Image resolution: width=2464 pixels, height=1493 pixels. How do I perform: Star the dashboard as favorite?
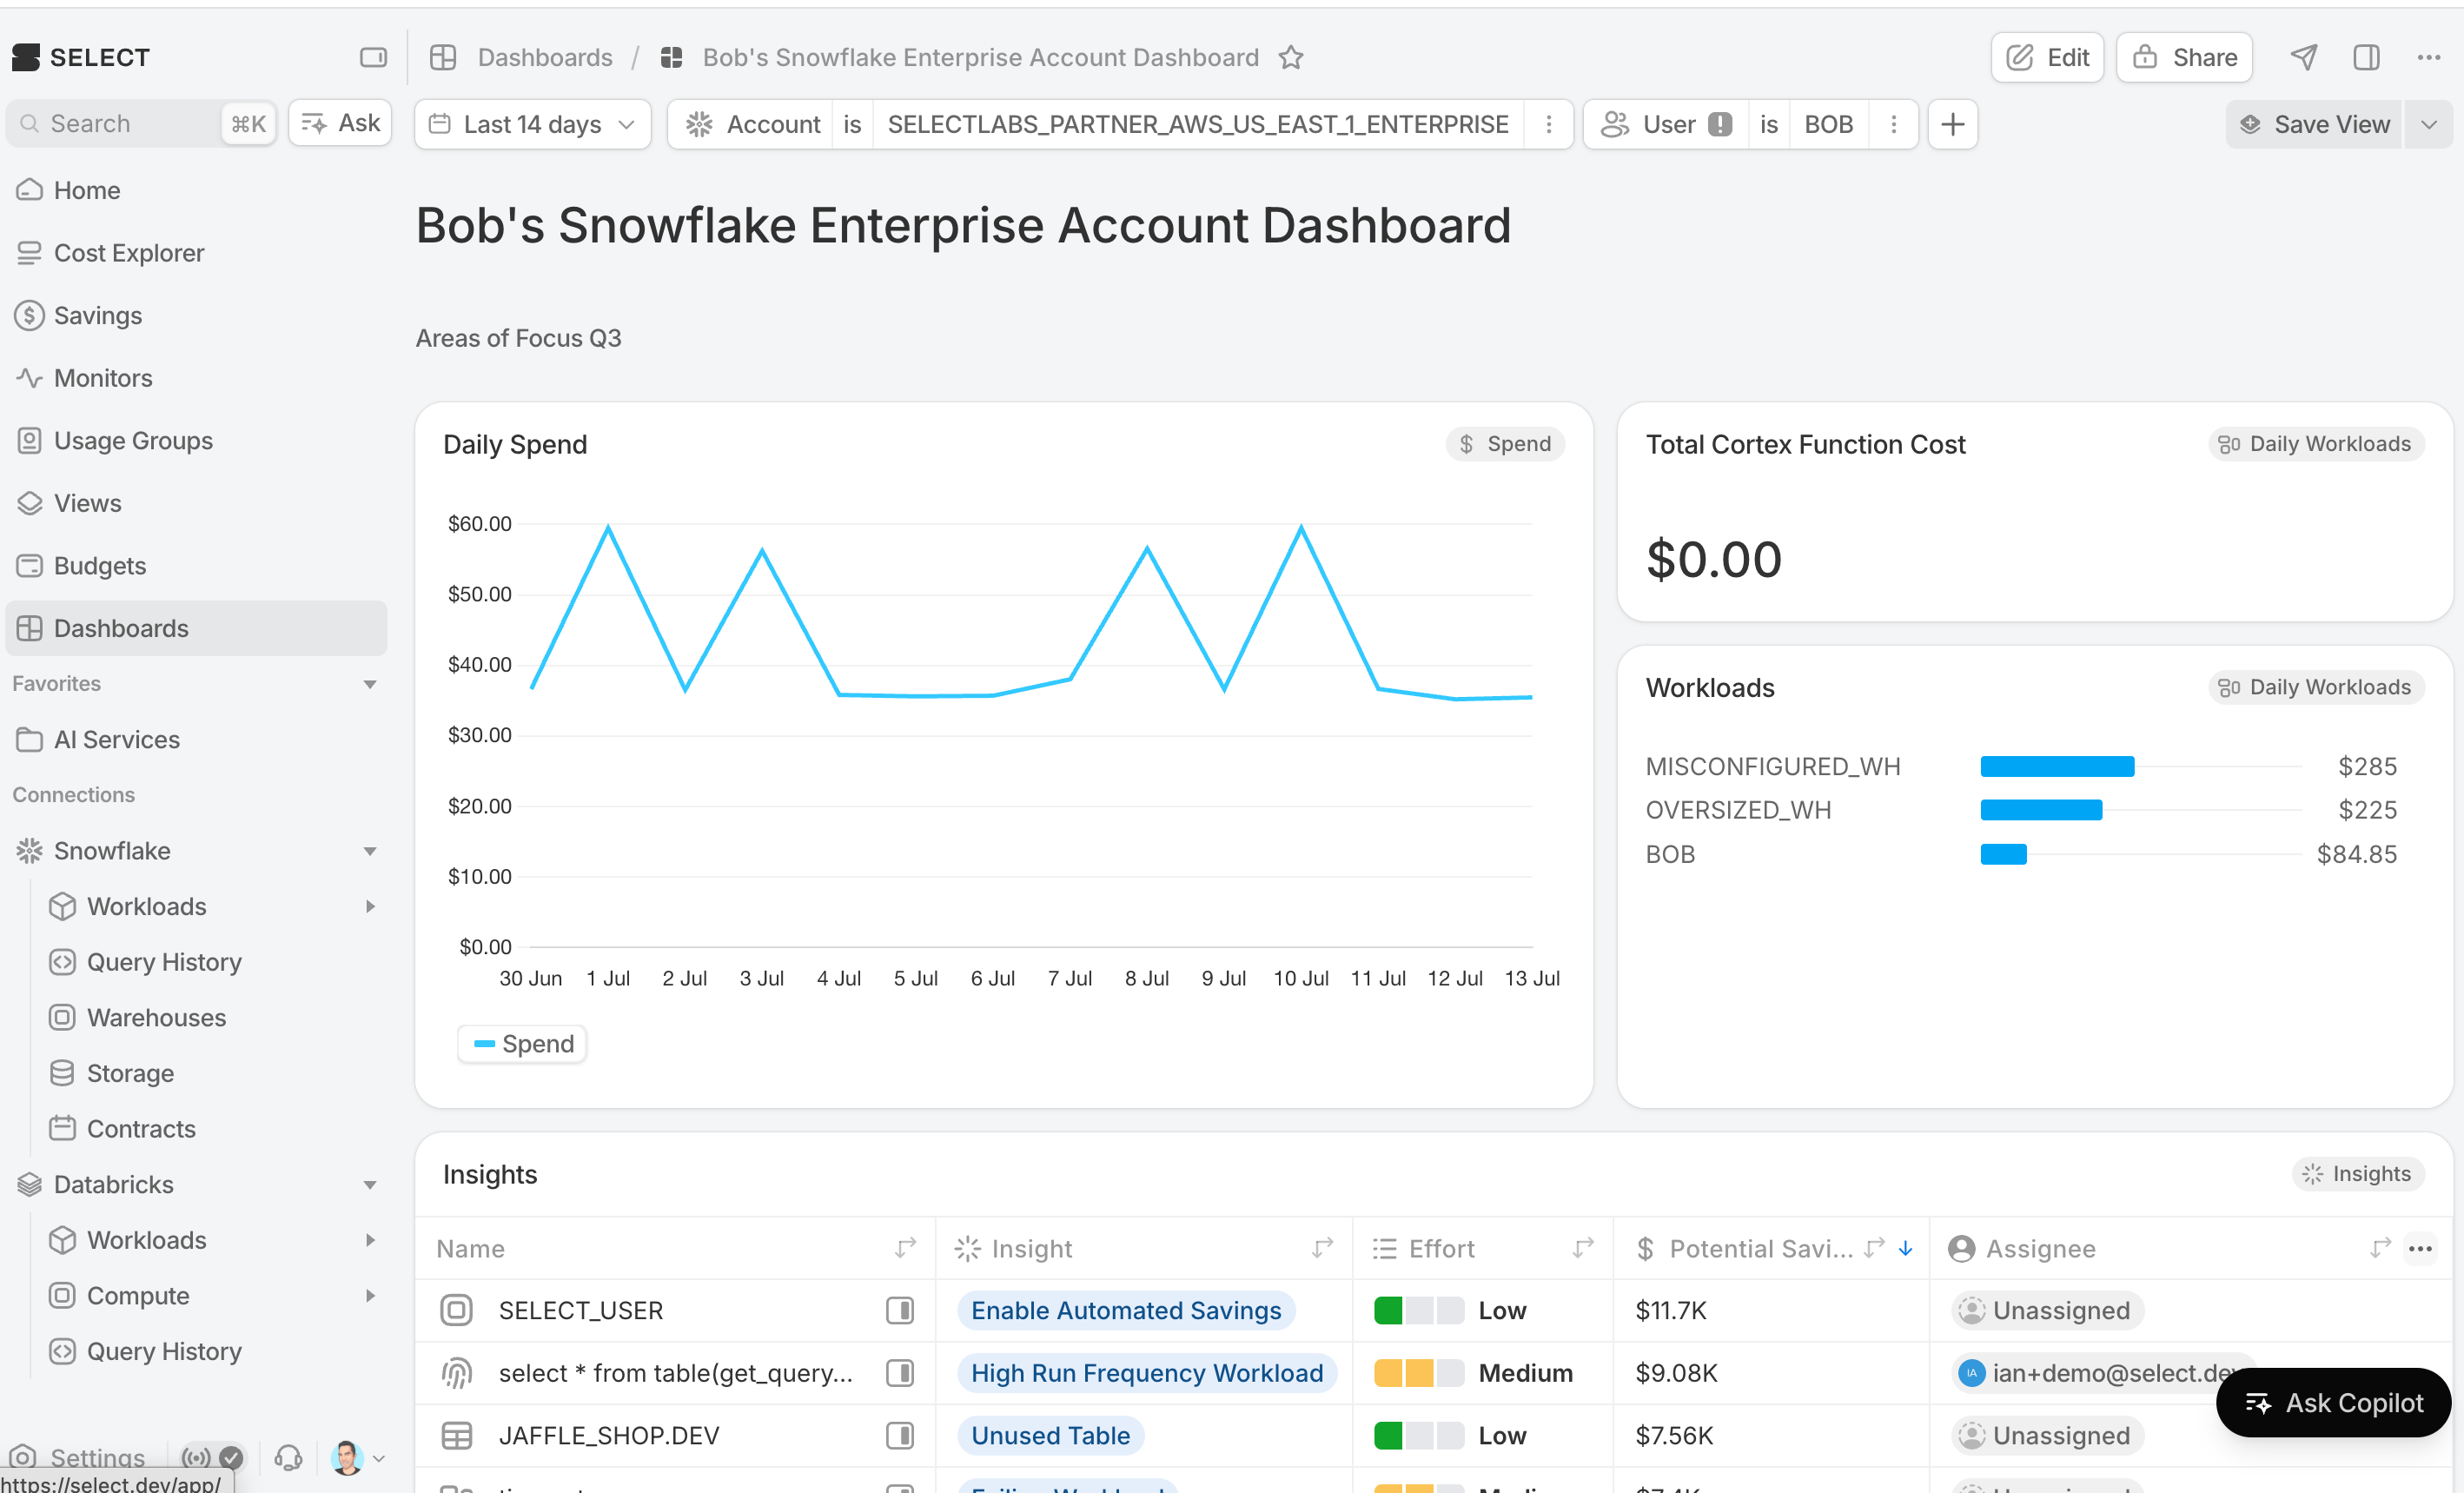click(1291, 58)
